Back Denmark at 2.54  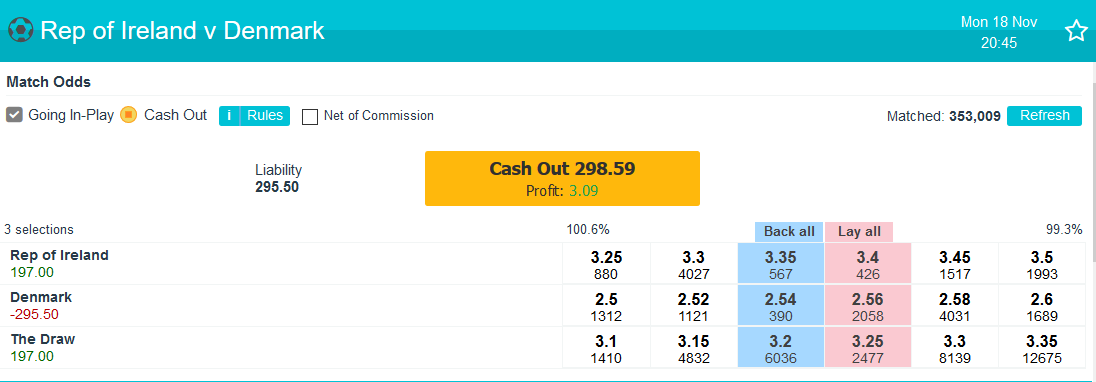[781, 306]
